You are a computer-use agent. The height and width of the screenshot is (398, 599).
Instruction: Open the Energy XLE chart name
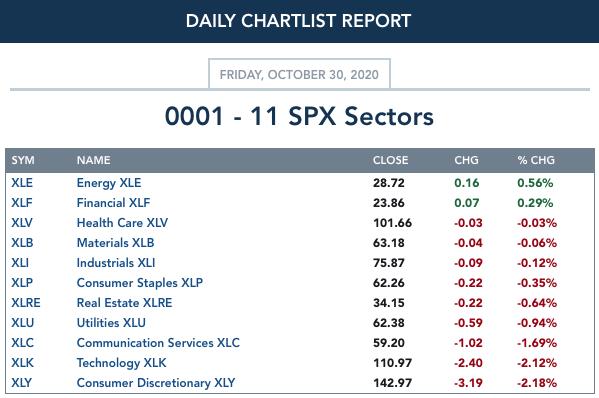click(x=109, y=183)
